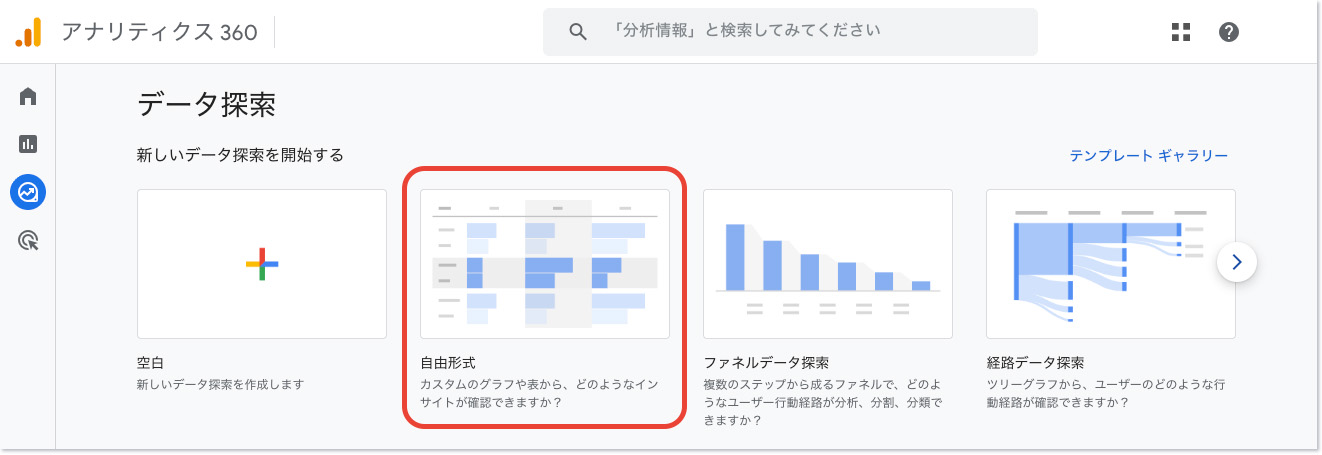
Task: Click the colorful plus icon for blank exploration
Action: 262,264
